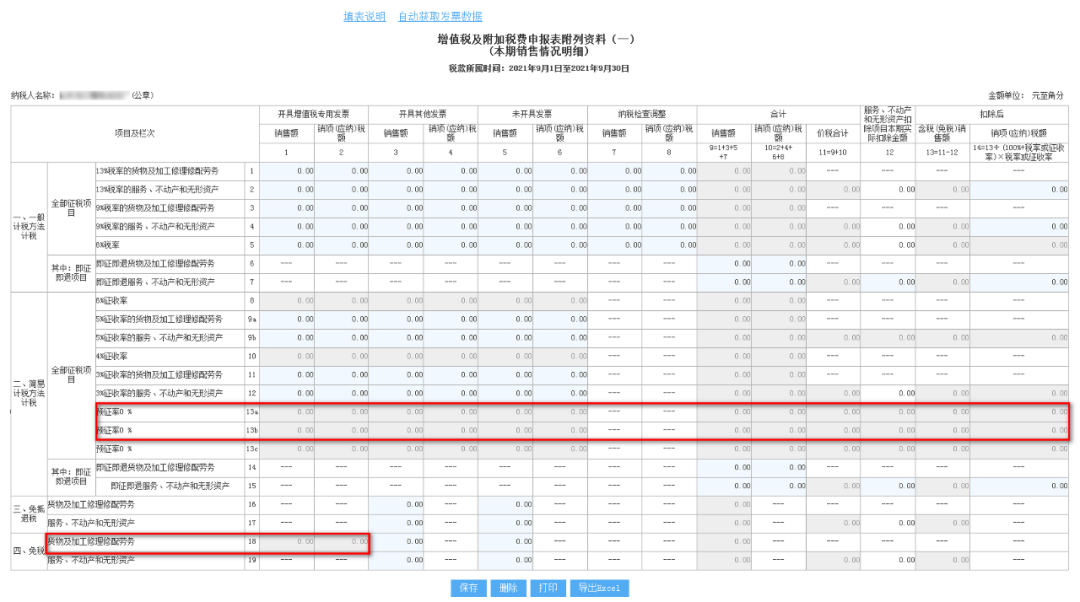Screen dimensions: 1080x602
Task: Click the 打印 button
Action: (x=548, y=588)
